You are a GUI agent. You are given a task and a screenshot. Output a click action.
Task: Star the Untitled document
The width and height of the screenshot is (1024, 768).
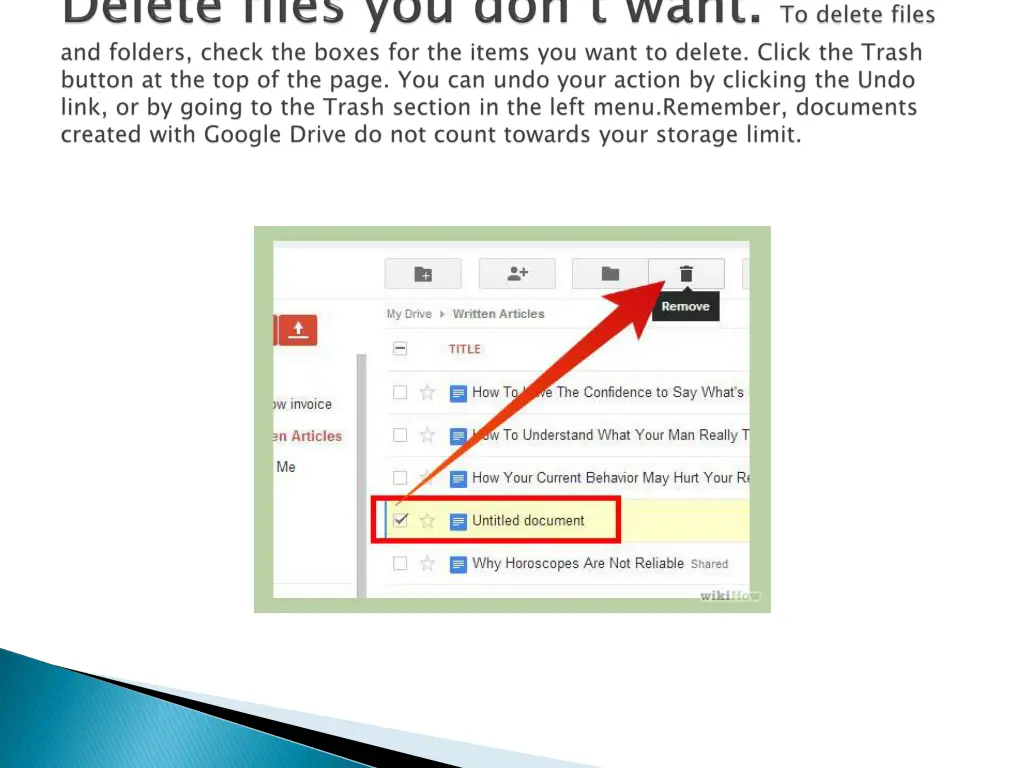[427, 520]
